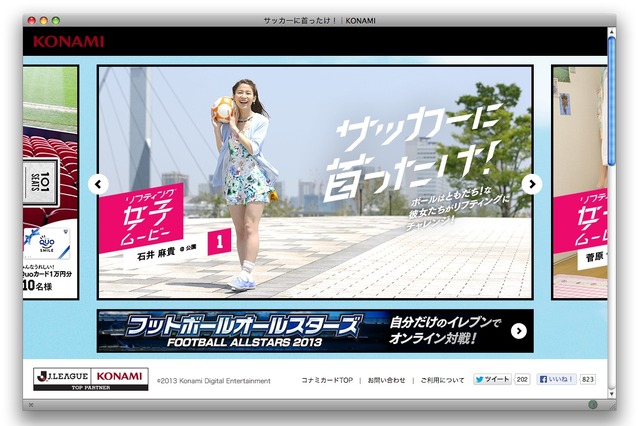Go to next carousel slide arrow
Screen dimensions: 639x426
[x=532, y=184]
